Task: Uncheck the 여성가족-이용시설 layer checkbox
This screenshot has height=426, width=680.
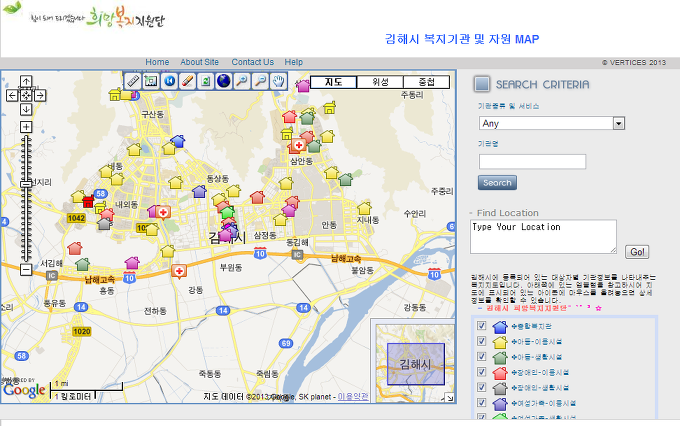Action: (x=481, y=403)
